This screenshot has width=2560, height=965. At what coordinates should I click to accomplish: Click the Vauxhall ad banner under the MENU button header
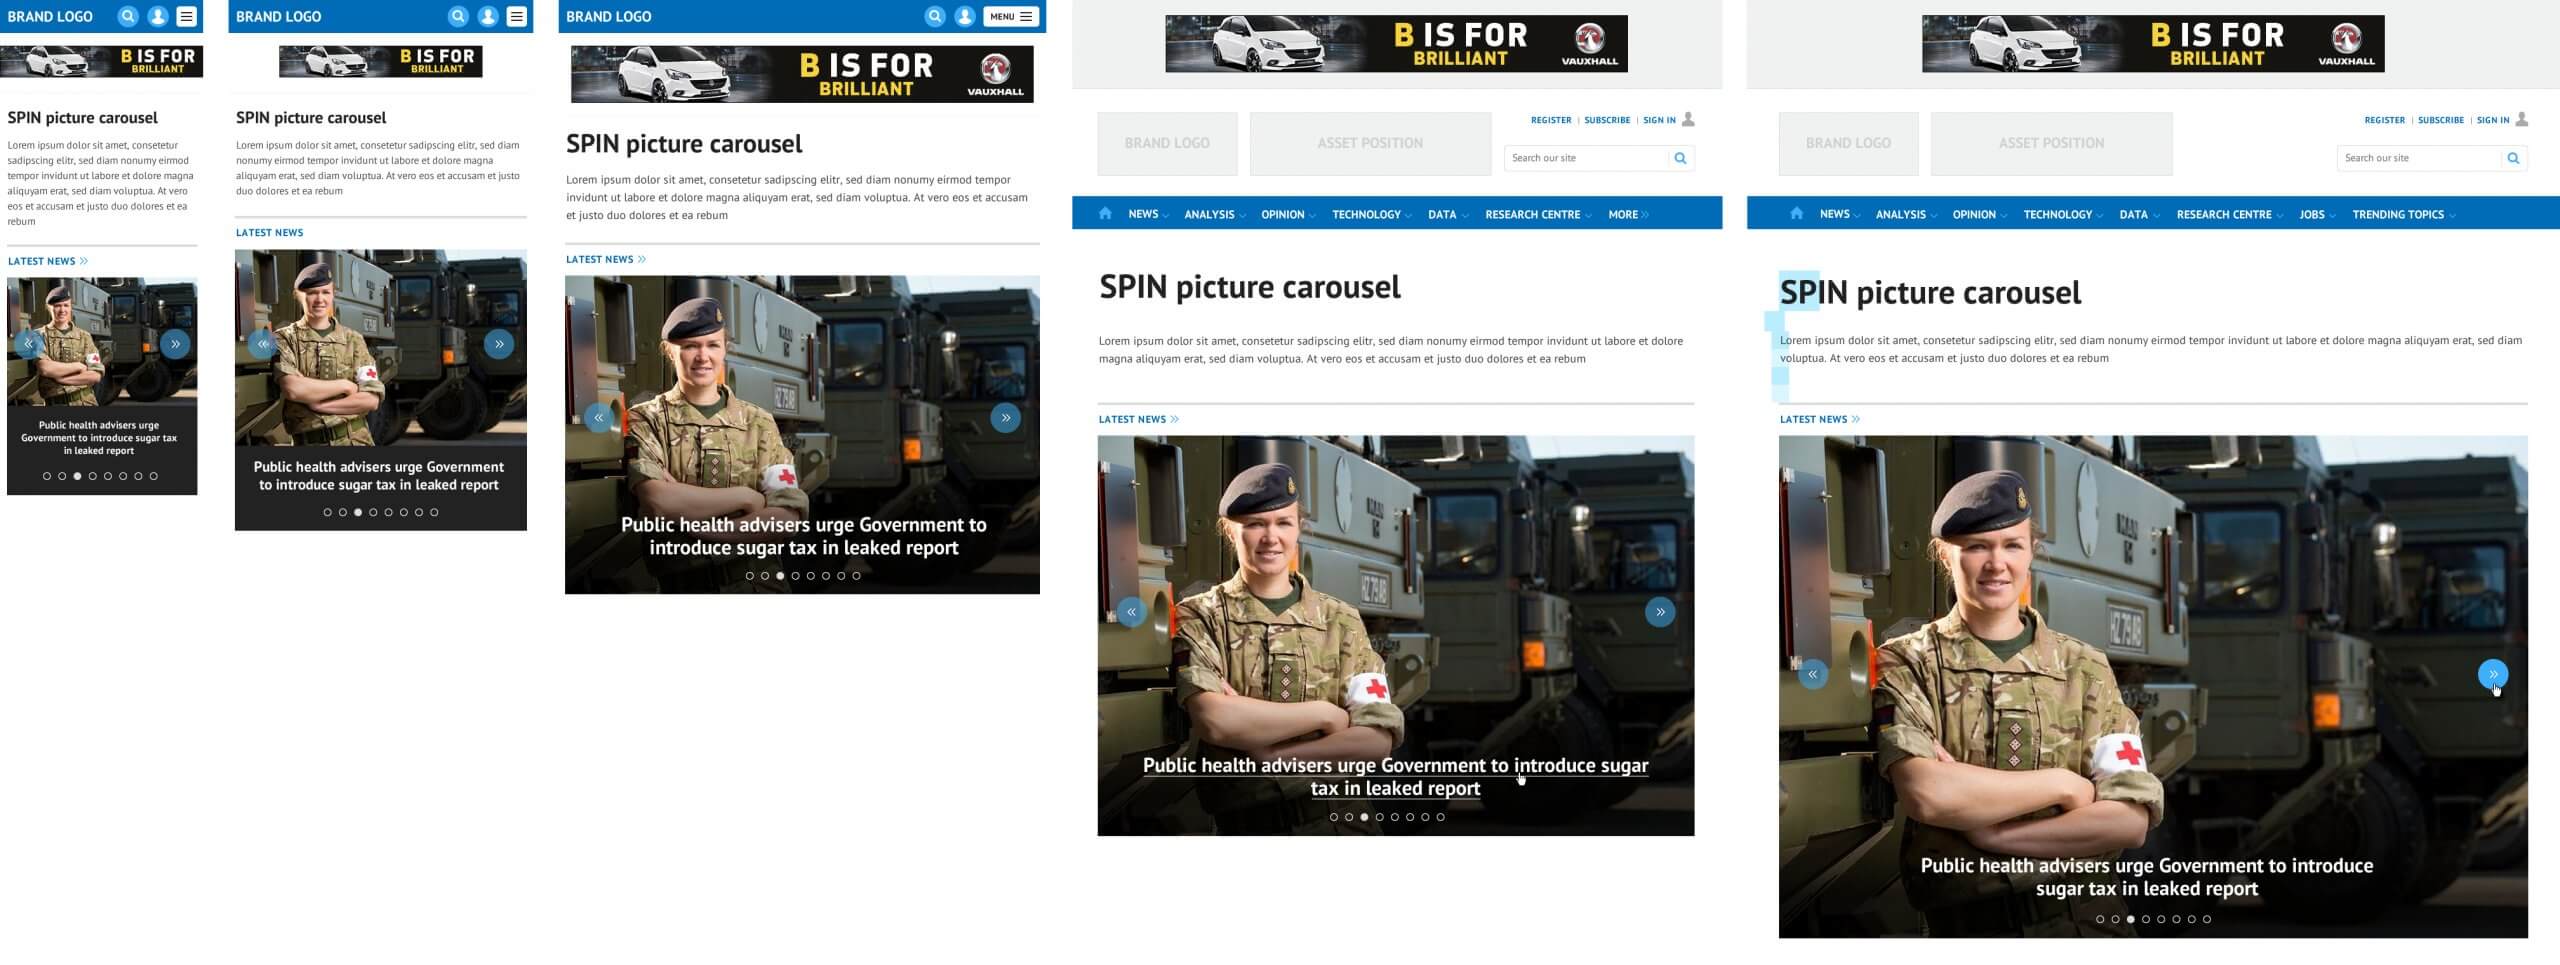click(802, 74)
